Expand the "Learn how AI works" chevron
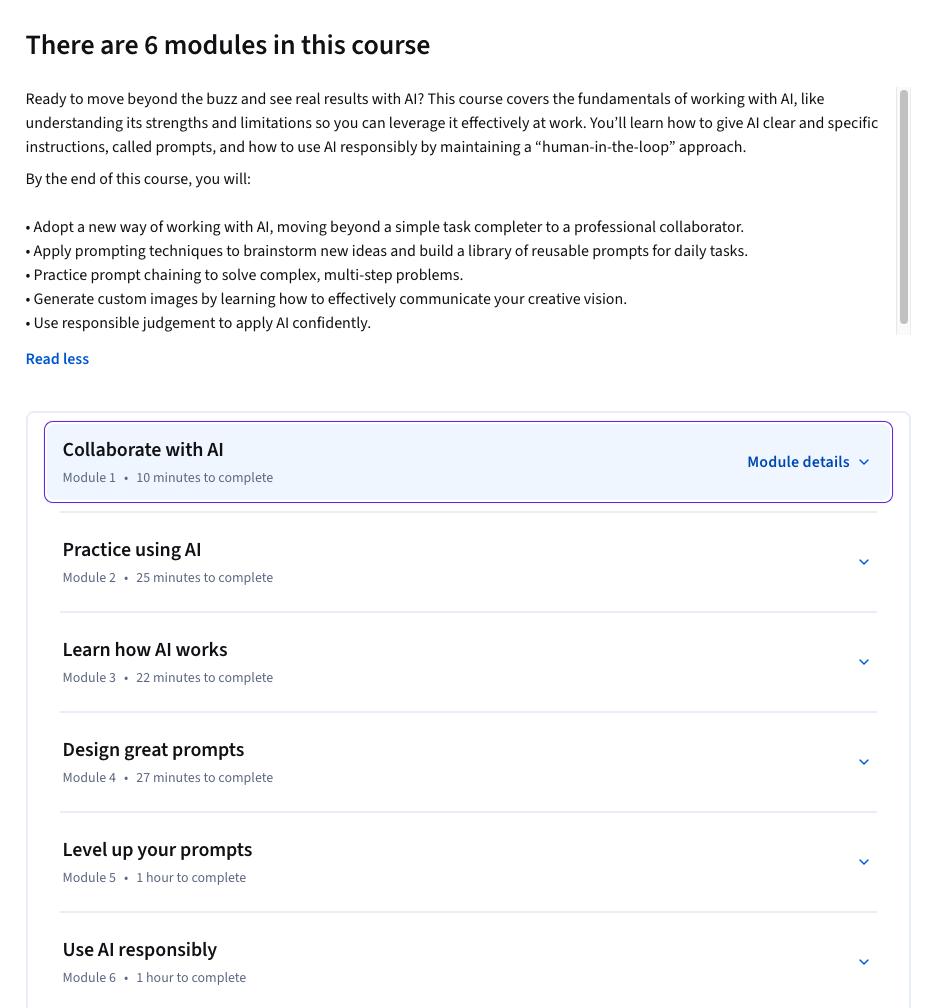The height and width of the screenshot is (1008, 928). [x=864, y=662]
